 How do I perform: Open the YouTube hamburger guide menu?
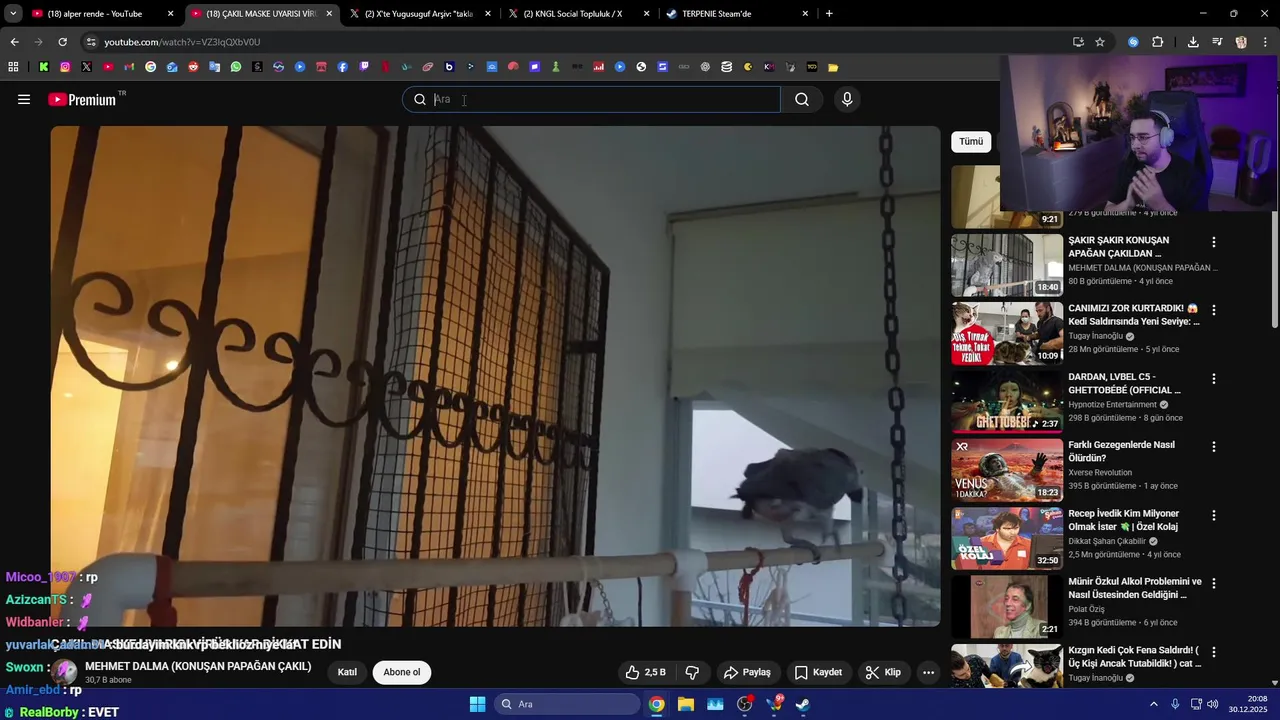pyautogui.click(x=24, y=99)
